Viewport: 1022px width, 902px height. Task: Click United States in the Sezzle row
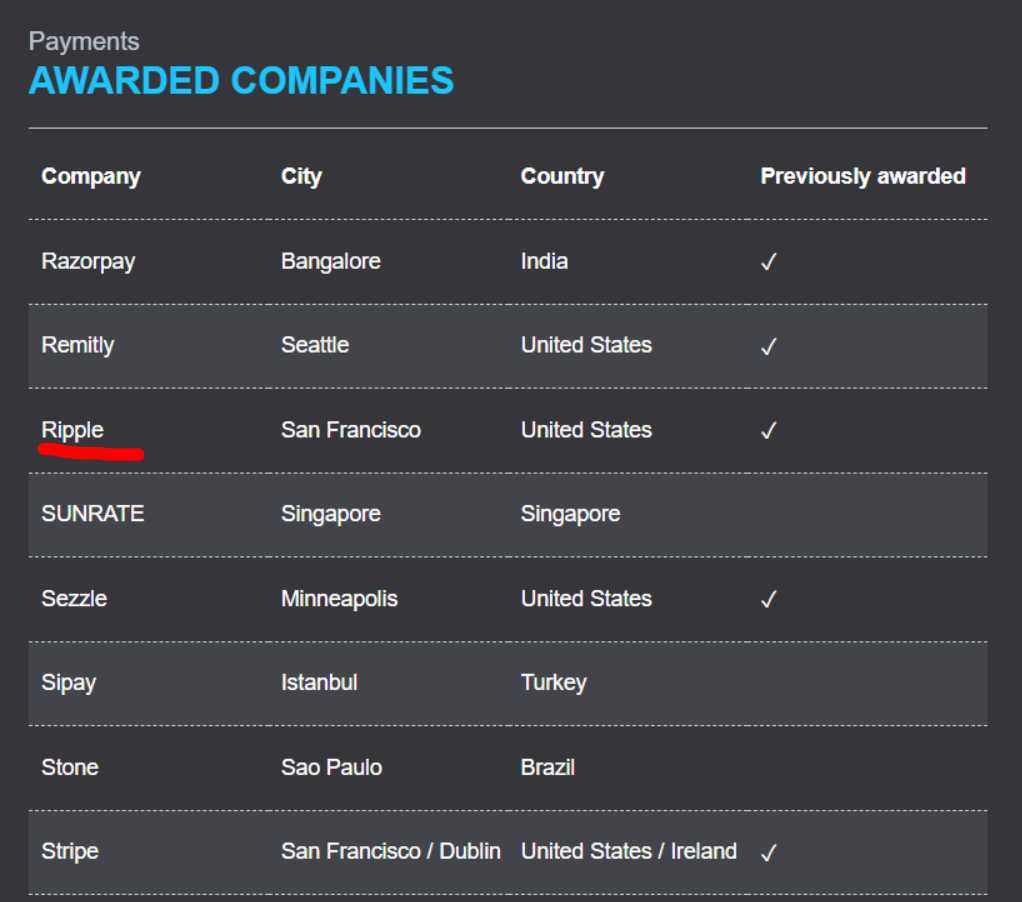[x=586, y=598]
